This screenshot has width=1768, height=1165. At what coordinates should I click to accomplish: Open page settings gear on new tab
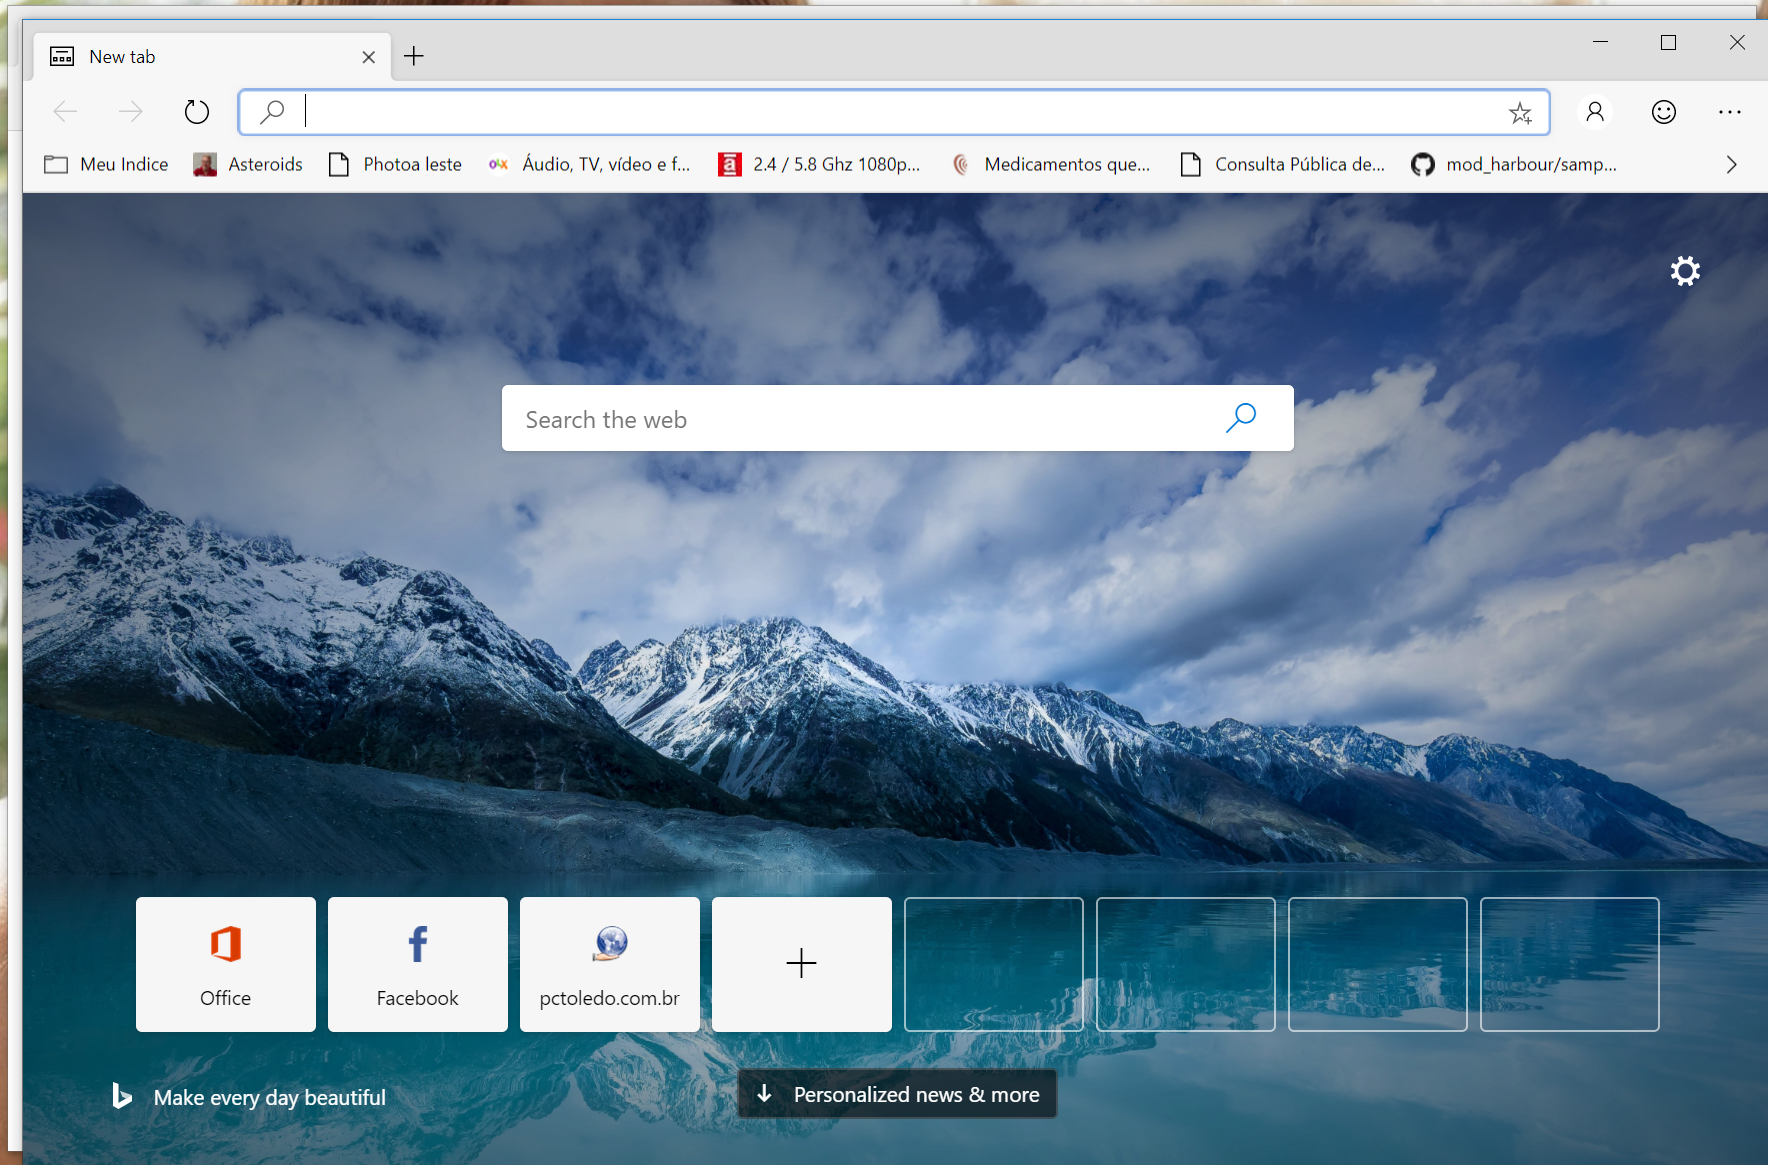pos(1685,271)
